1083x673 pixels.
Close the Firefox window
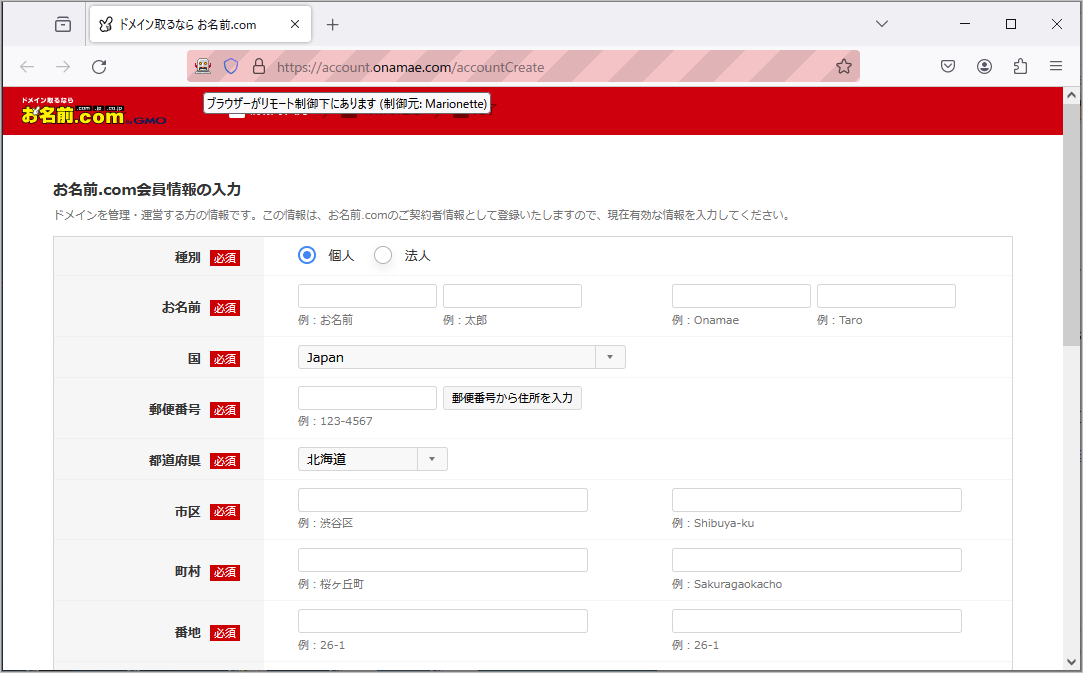[x=1057, y=24]
